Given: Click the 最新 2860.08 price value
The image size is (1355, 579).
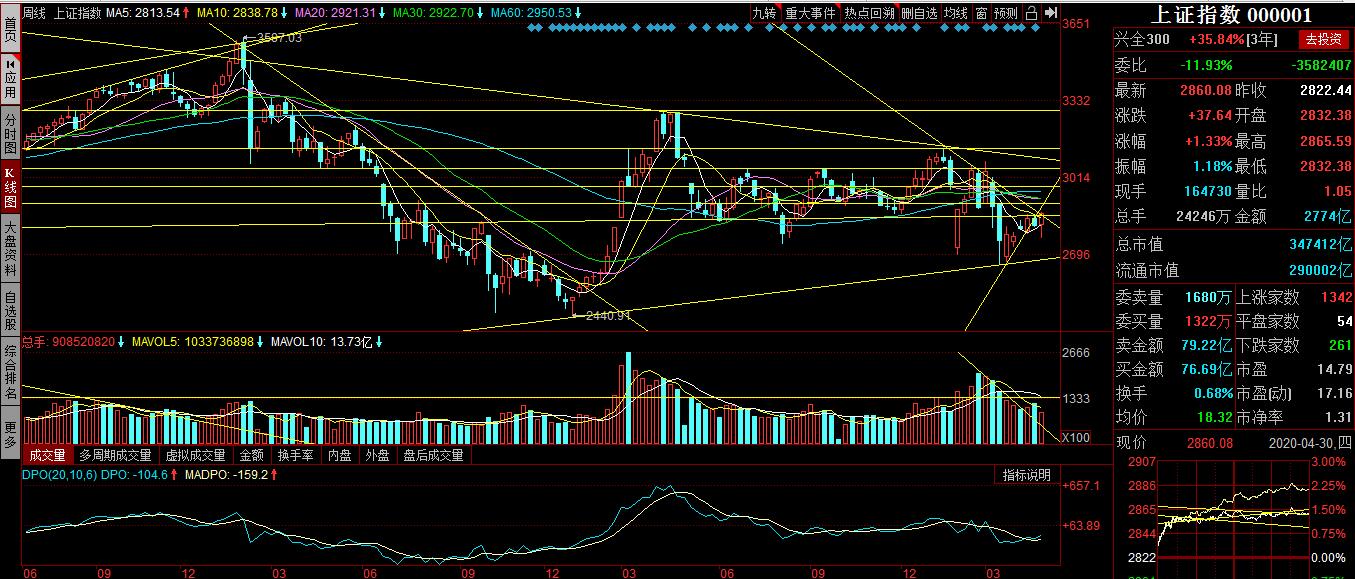Looking at the screenshot, I should pos(1207,91).
